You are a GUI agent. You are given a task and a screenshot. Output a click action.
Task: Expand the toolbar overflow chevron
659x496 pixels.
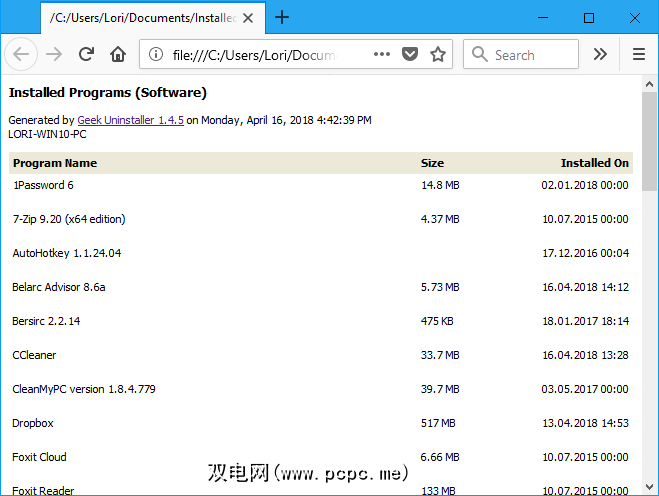(600, 54)
